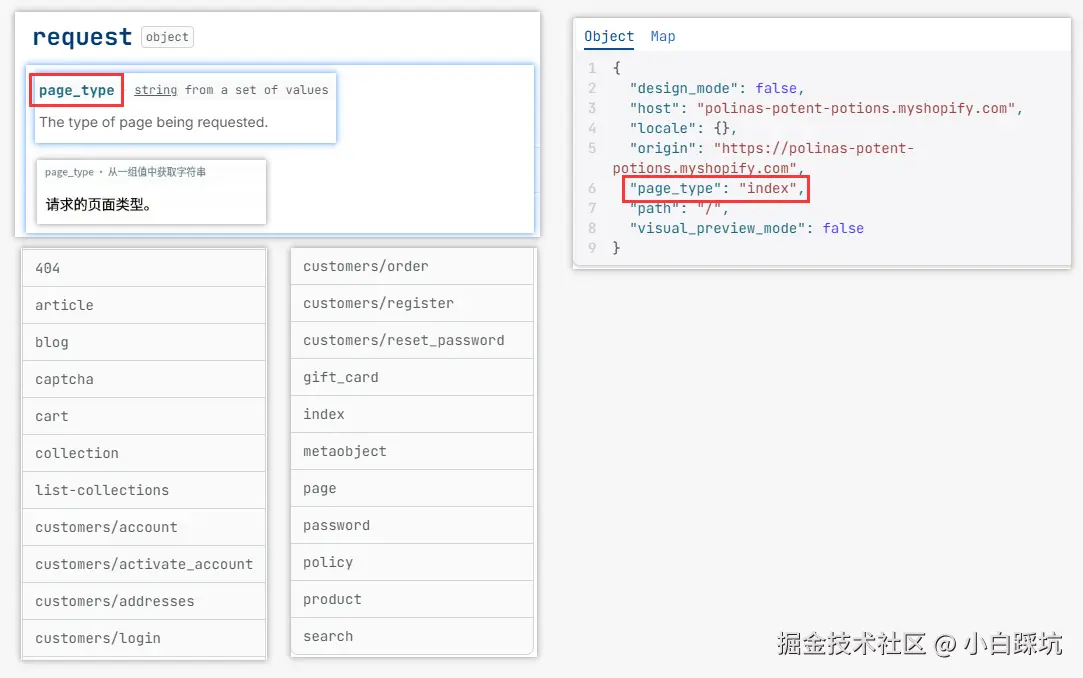This screenshot has width=1083, height=678.
Task: Click the "visual_preview_mode": false code line
Action: pyautogui.click(x=747, y=229)
